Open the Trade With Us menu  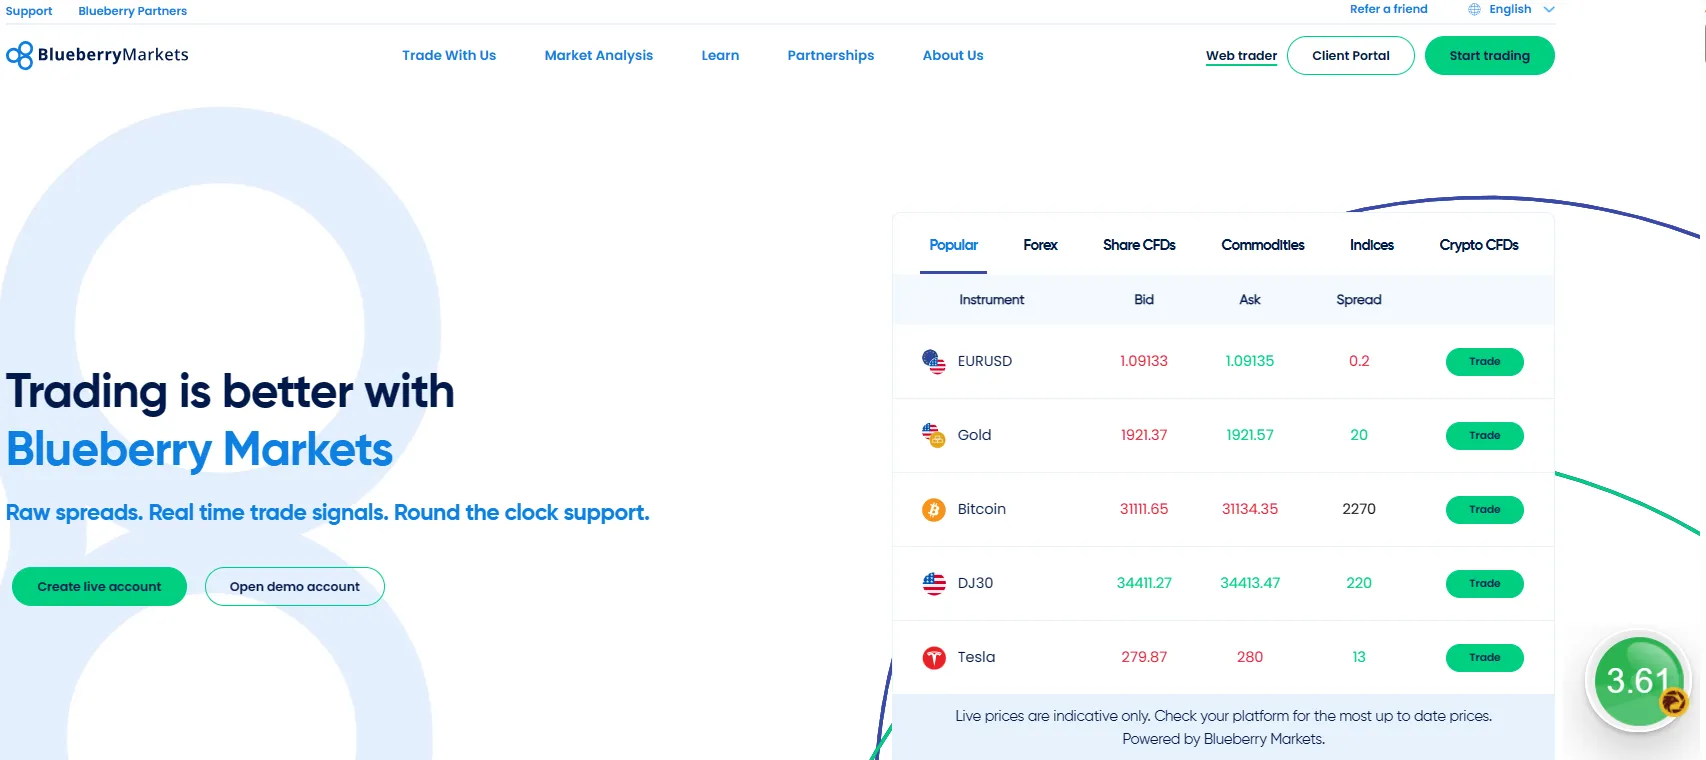(449, 55)
